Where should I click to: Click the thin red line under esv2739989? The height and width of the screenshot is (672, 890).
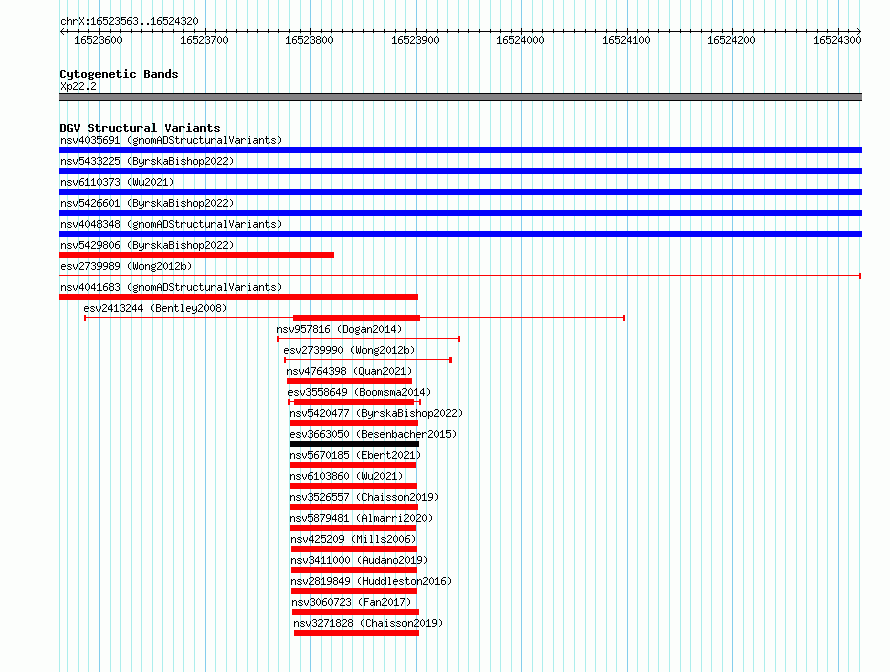pos(460,276)
